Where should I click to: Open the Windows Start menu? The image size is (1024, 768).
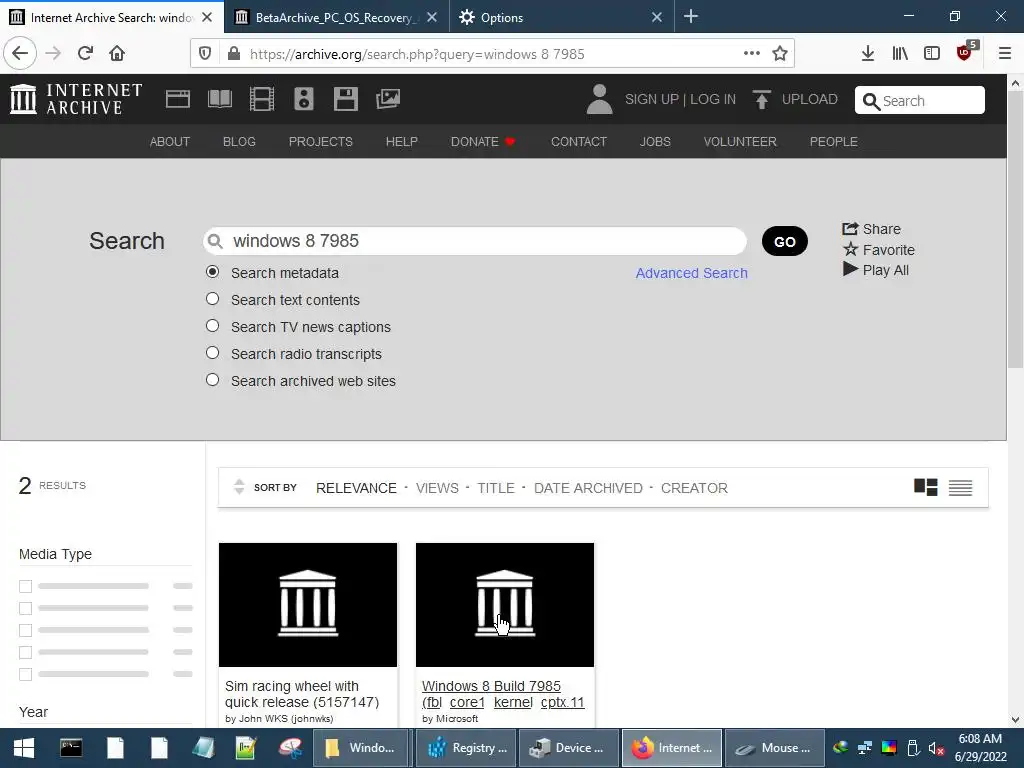tap(24, 748)
